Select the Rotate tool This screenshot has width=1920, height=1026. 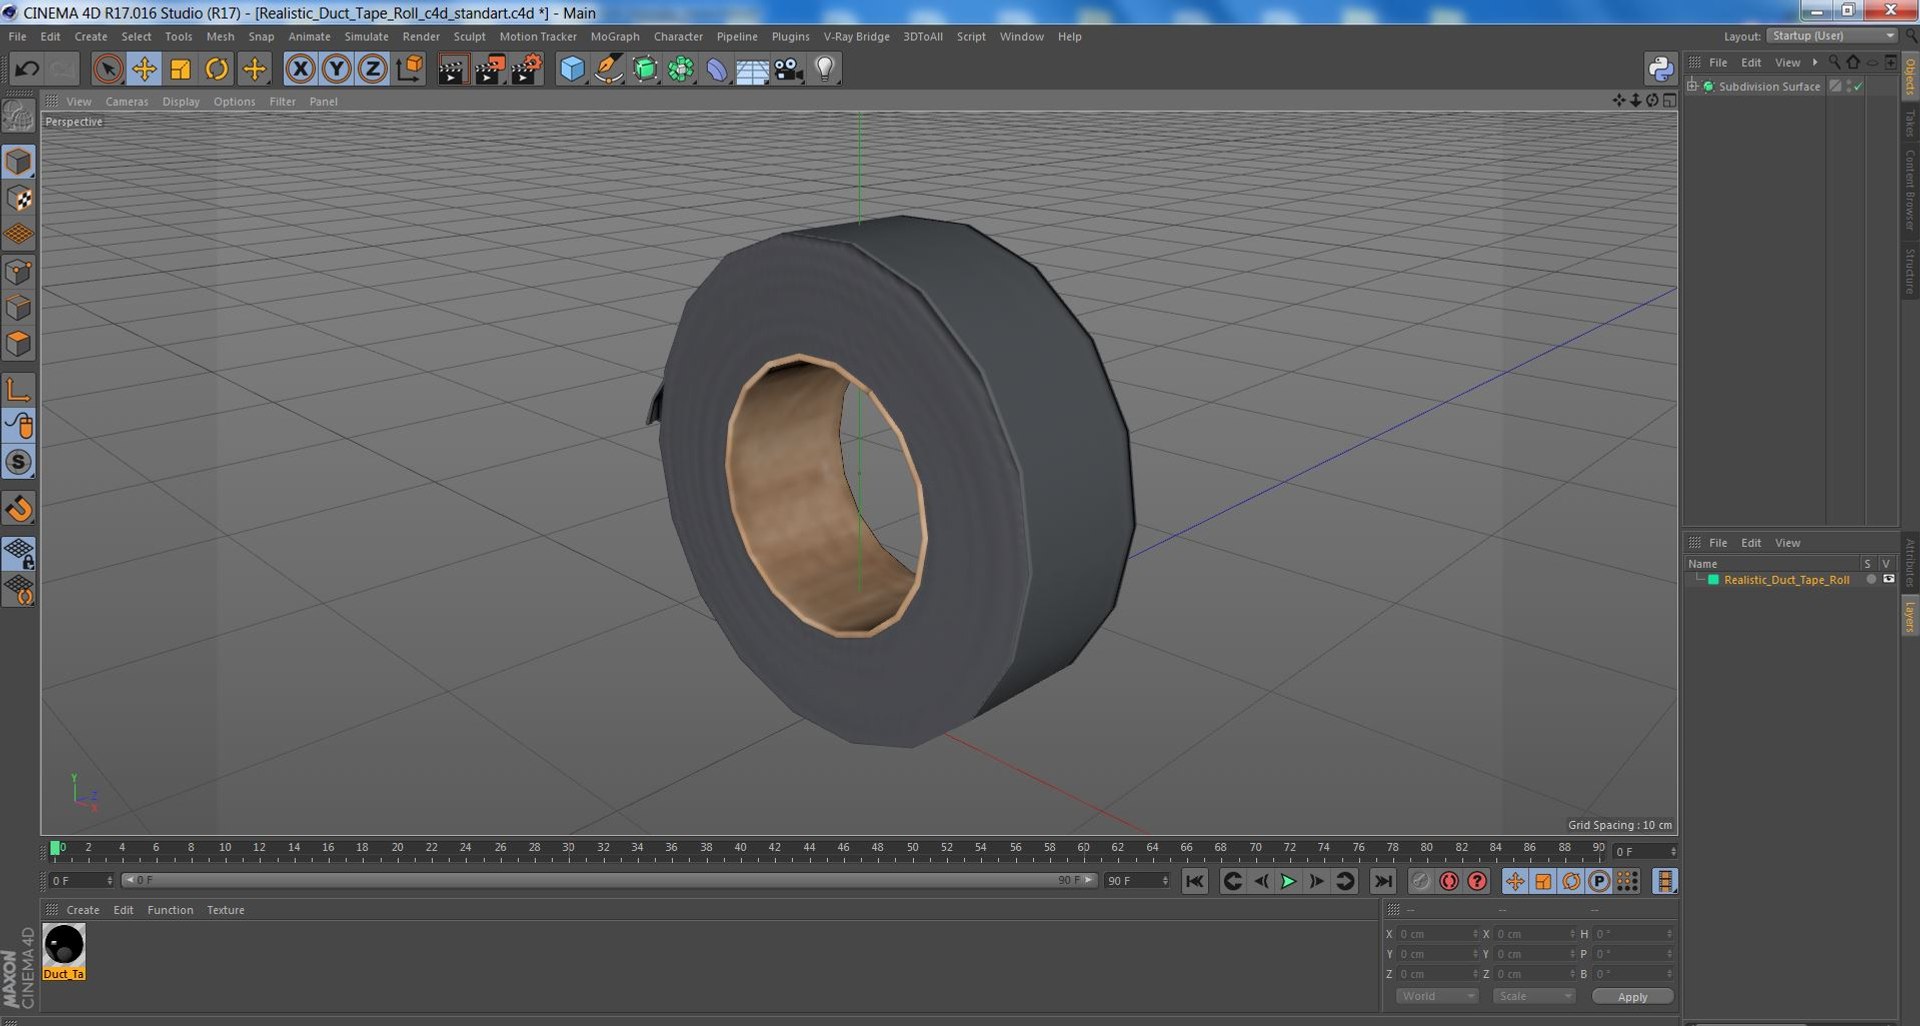coord(216,69)
